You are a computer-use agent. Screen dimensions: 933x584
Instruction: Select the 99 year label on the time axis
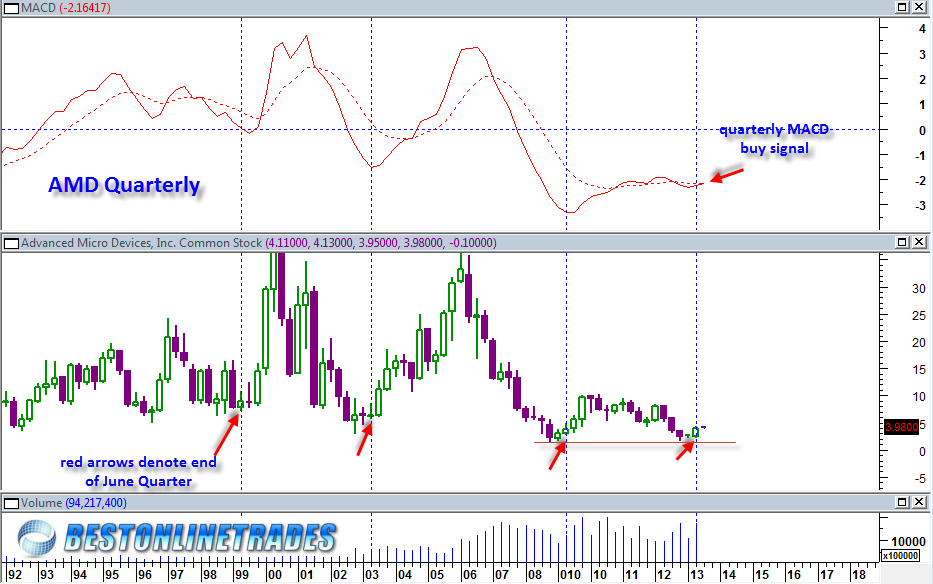(241, 575)
